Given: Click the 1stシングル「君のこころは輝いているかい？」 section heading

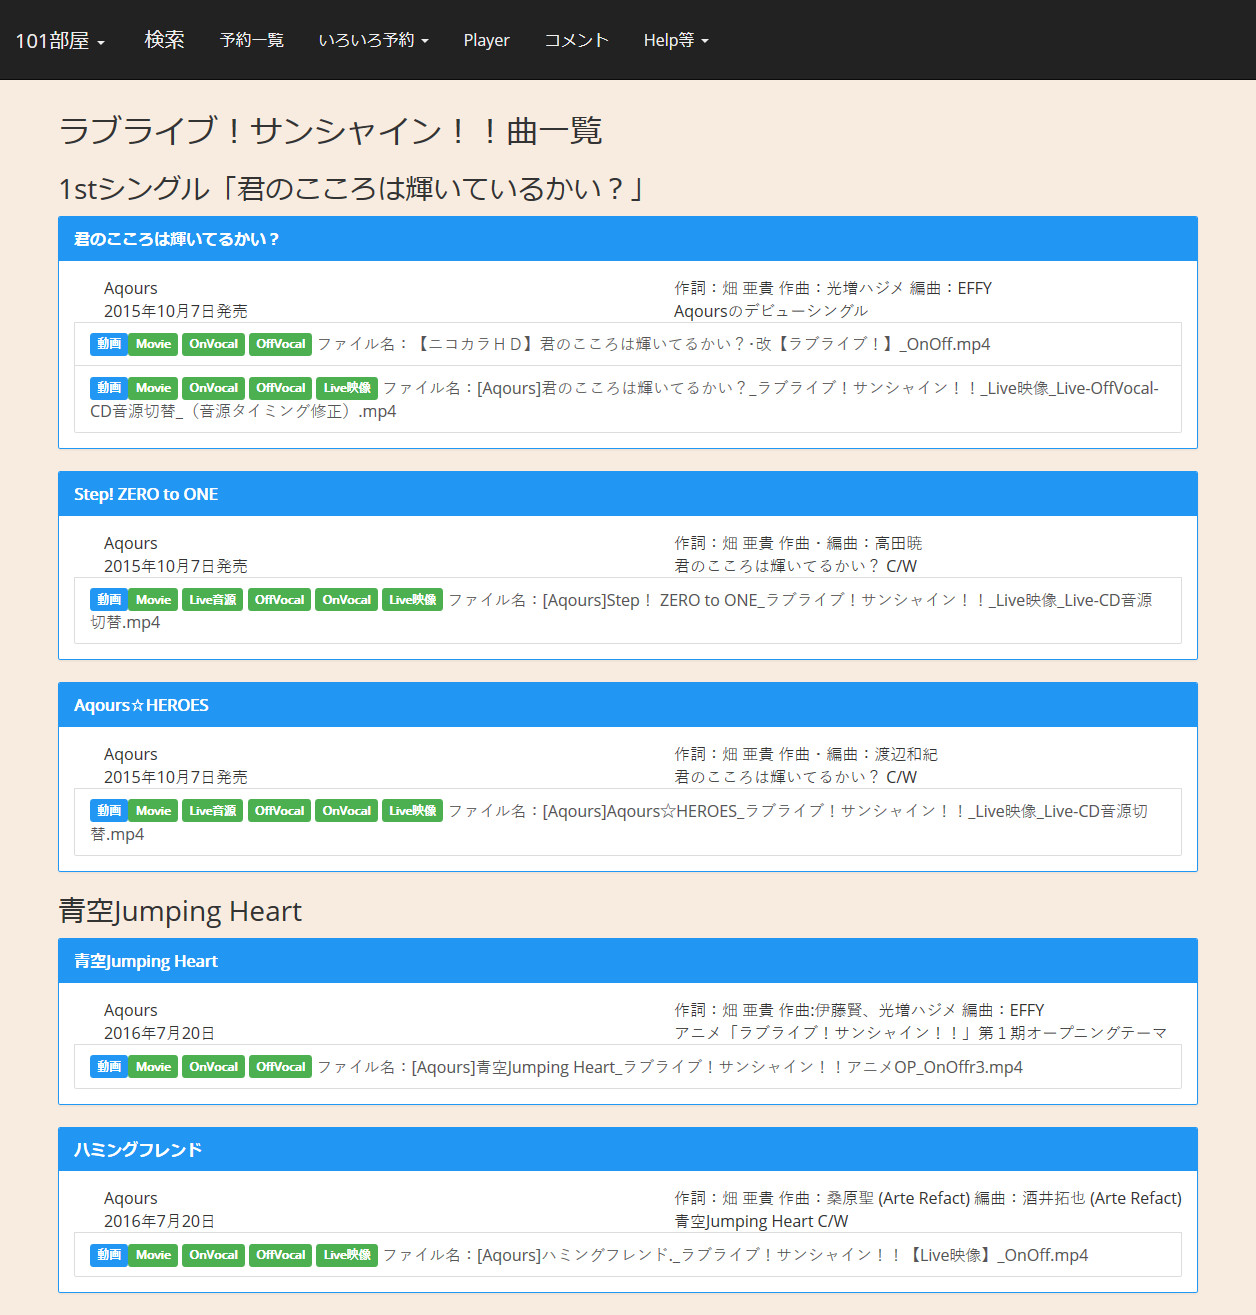Looking at the screenshot, I should pyautogui.click(x=354, y=188).
